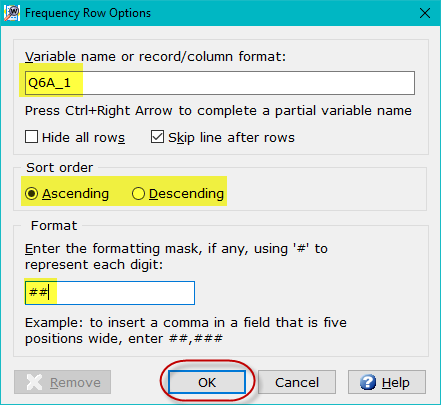441x405 pixels.
Task: Enable the Hide all rows checkbox
Action: (31, 137)
